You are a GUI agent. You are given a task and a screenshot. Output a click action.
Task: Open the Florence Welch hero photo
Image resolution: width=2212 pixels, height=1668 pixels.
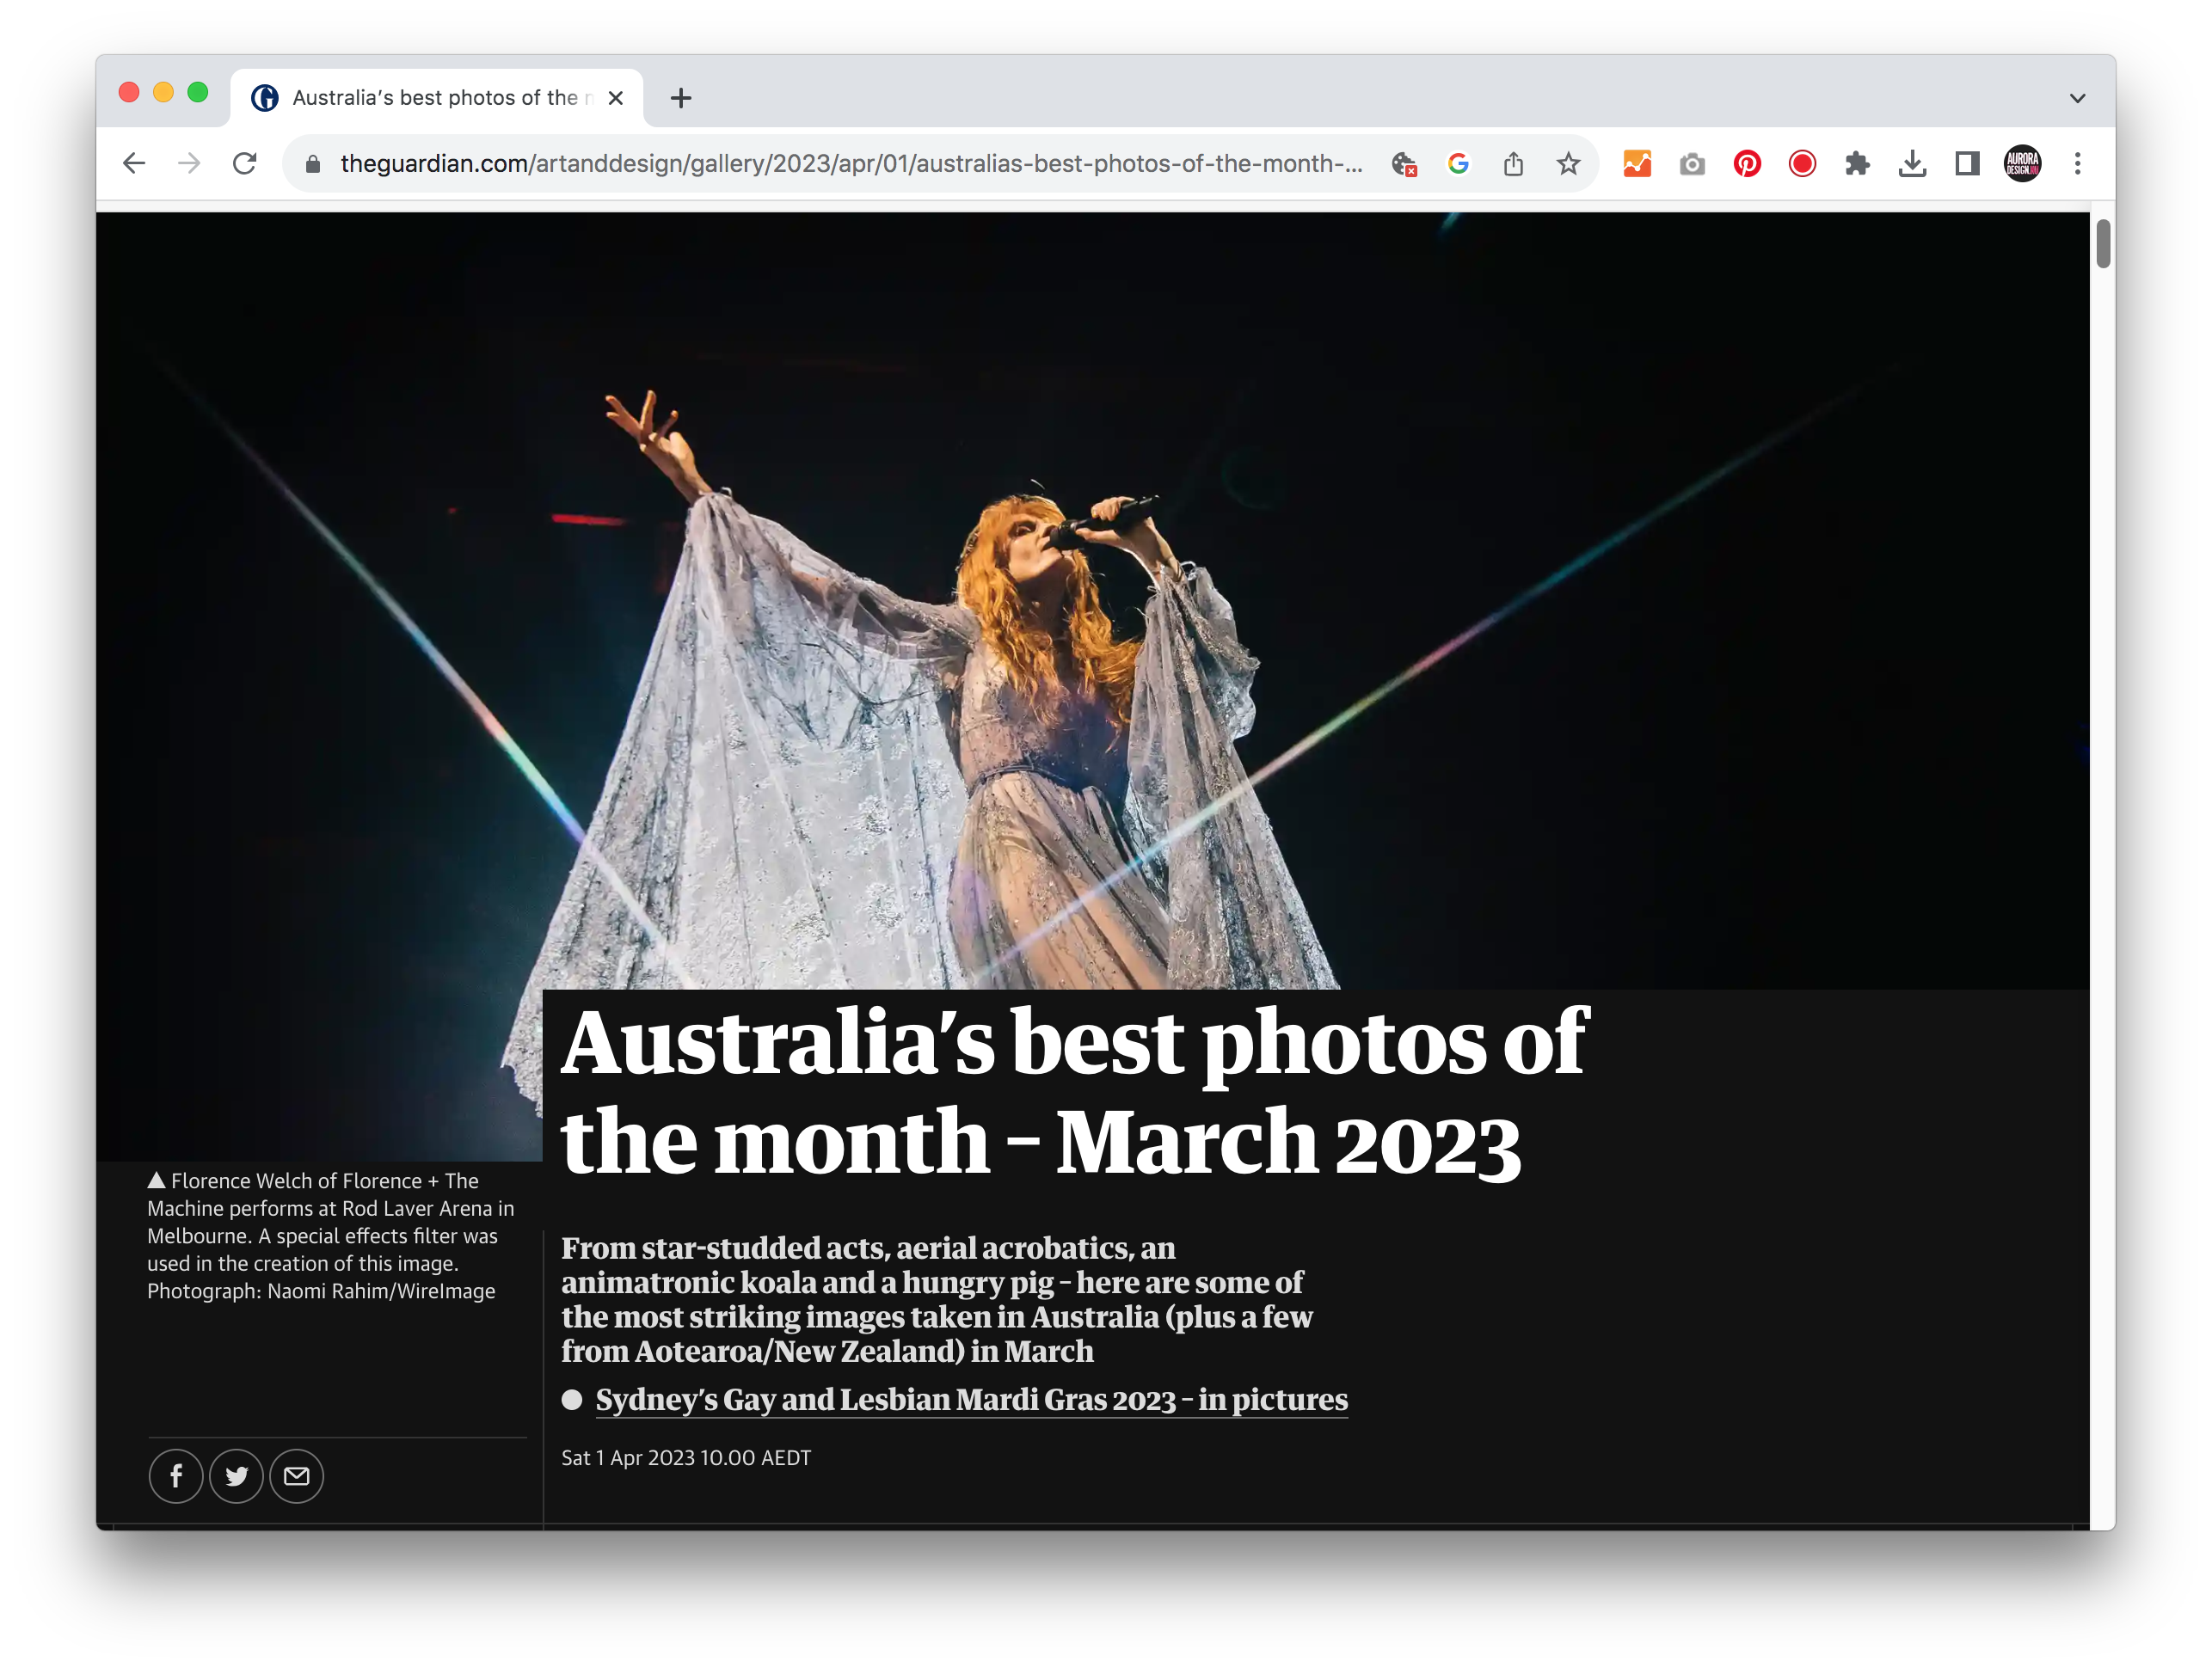coord(1092,600)
